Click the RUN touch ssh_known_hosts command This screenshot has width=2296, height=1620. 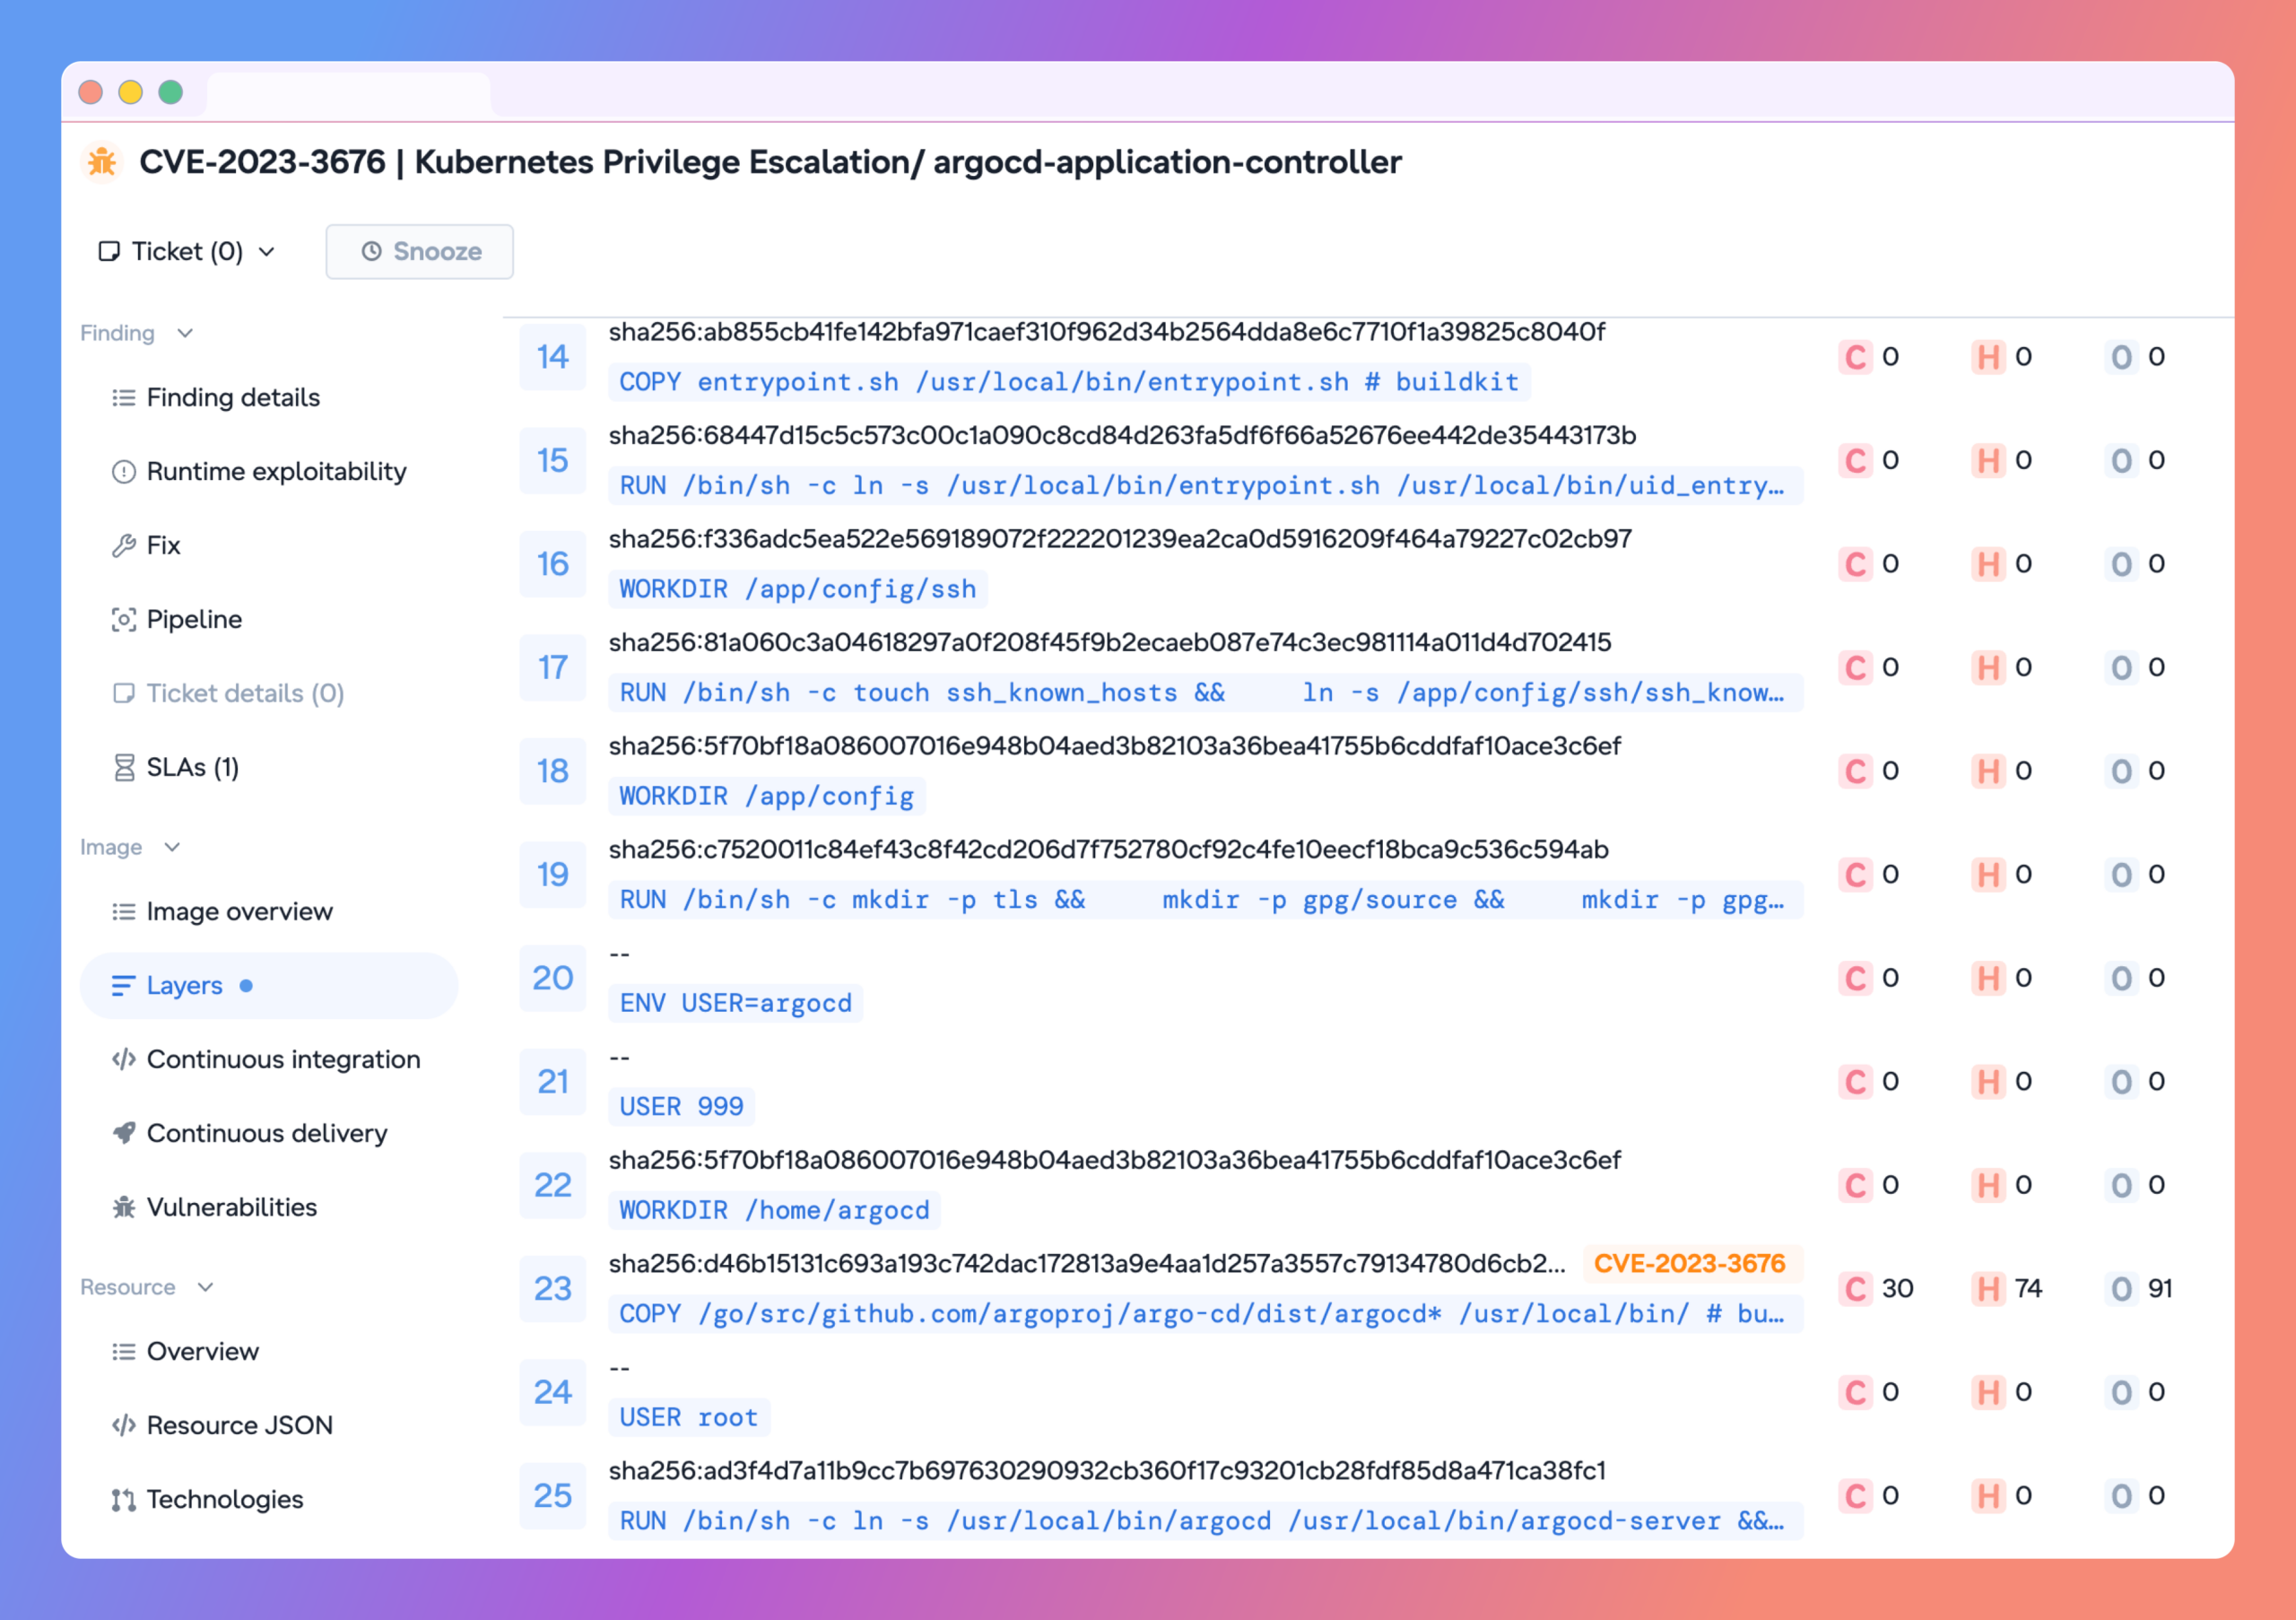(x=1206, y=693)
